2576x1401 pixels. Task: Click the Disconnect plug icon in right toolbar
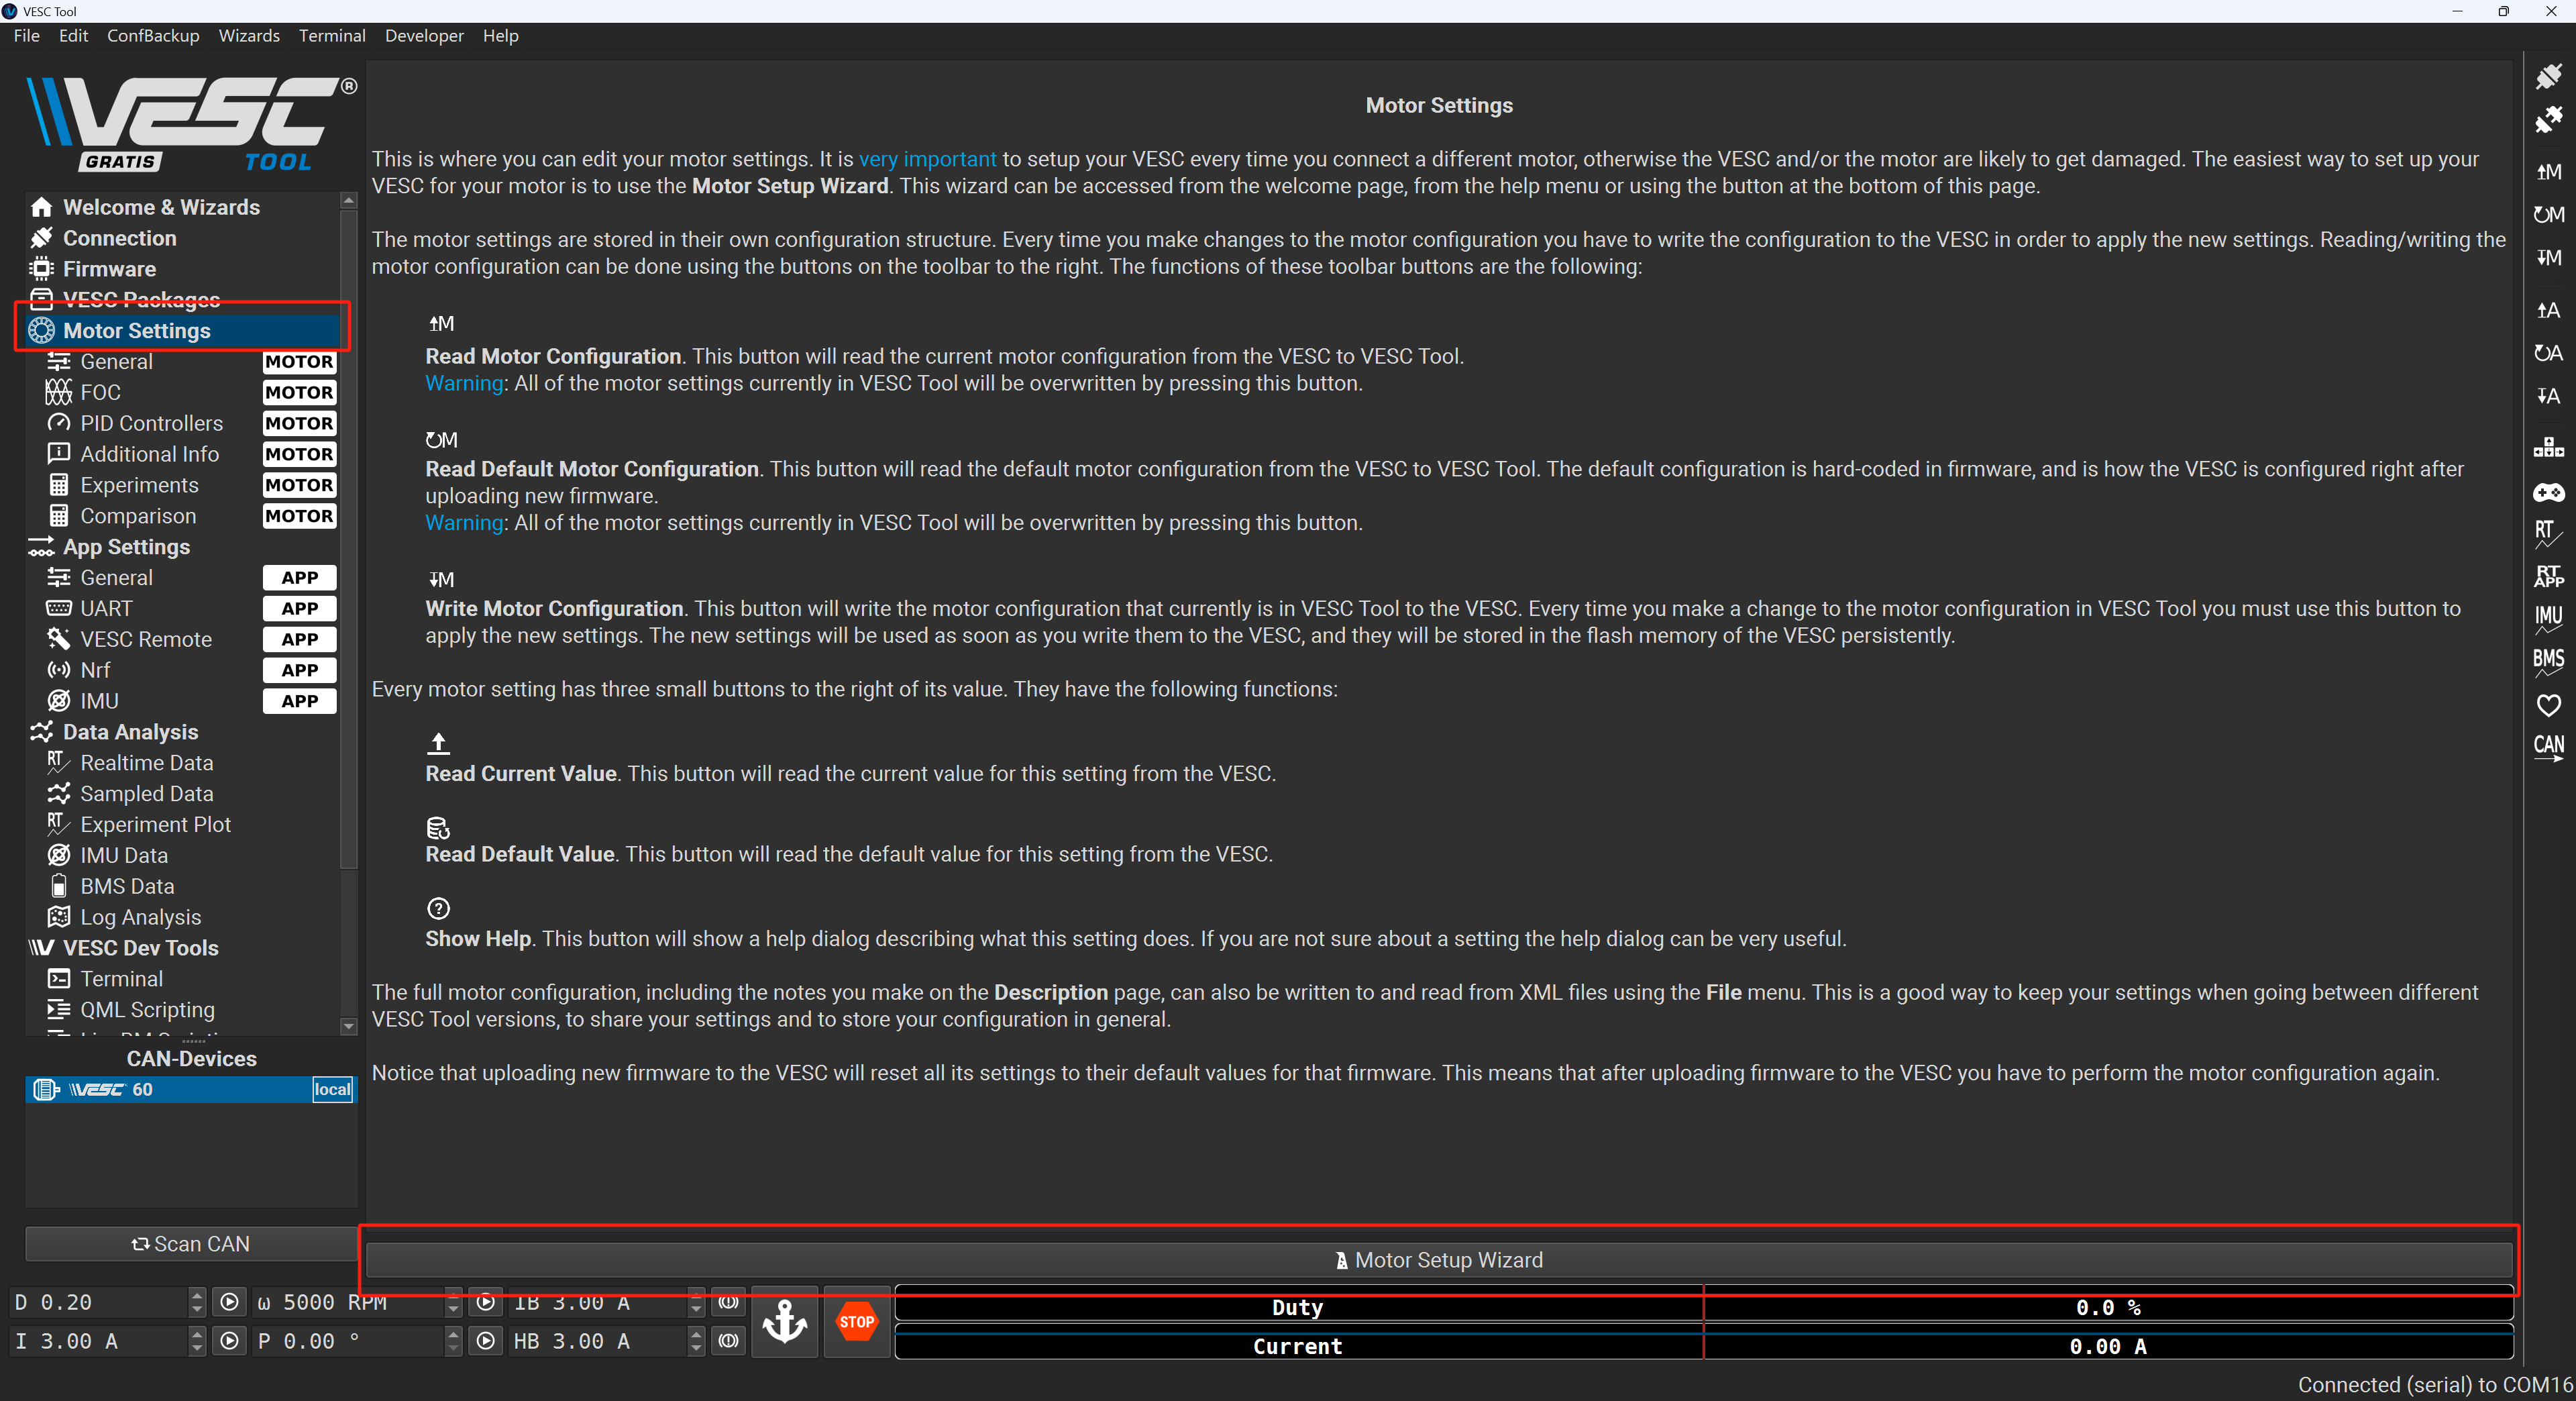coord(2548,120)
